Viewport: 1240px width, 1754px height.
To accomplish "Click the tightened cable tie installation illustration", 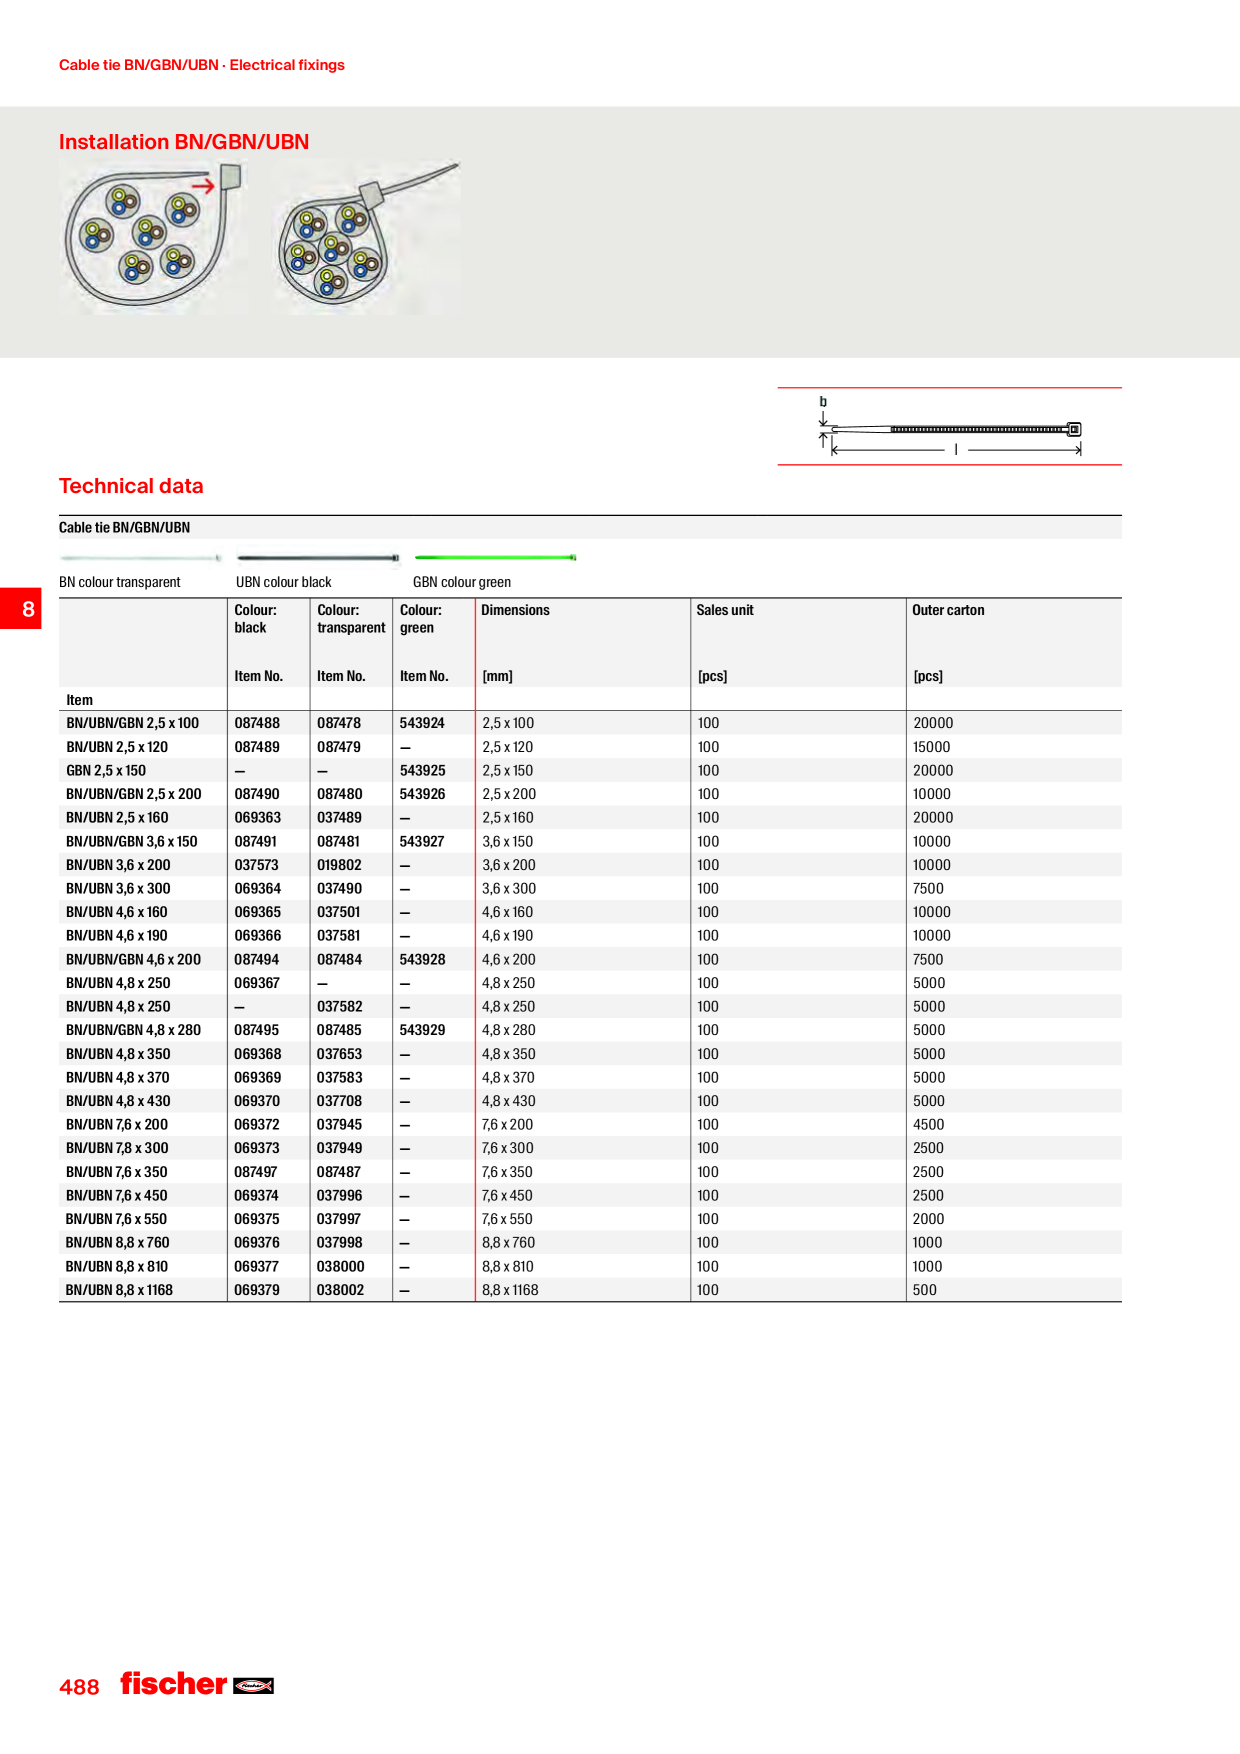I will (367, 237).
